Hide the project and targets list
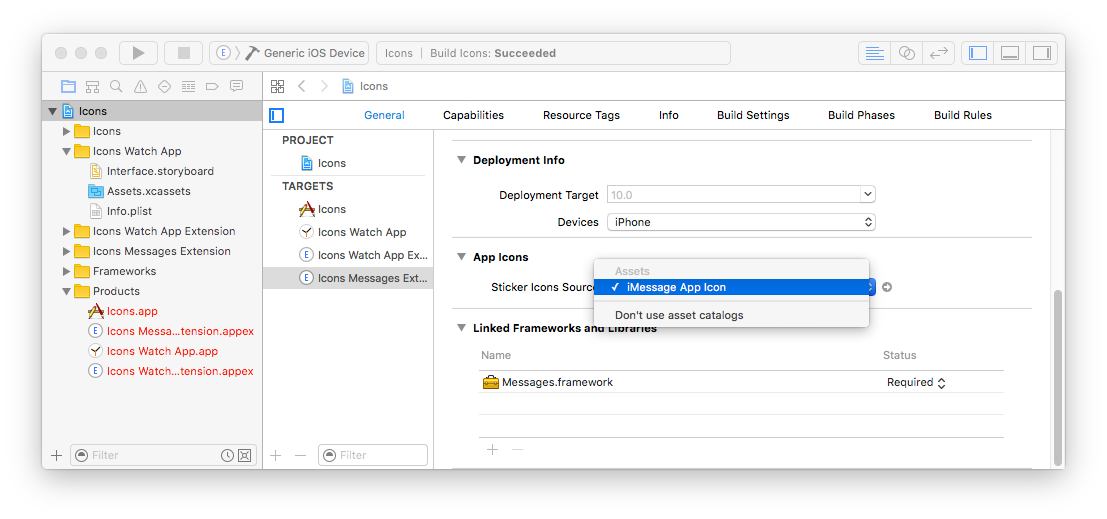This screenshot has width=1107, height=519. point(277,115)
